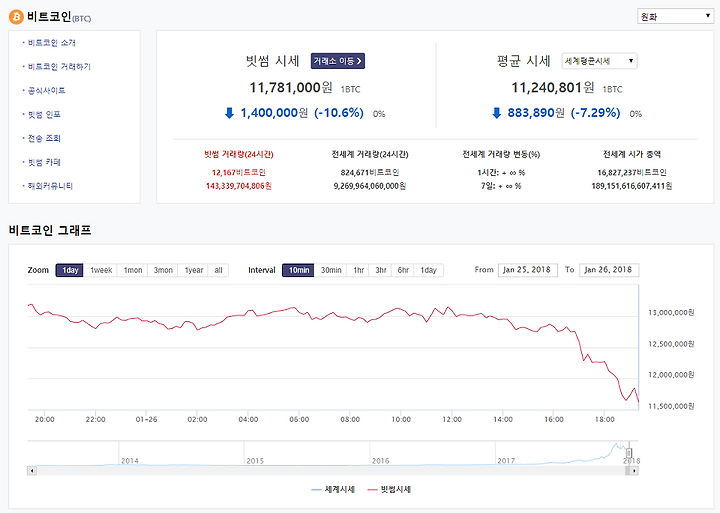Screen dimensions: 720x513
Task: Click the blue down arrow beside 883,890원
Action: point(496,113)
